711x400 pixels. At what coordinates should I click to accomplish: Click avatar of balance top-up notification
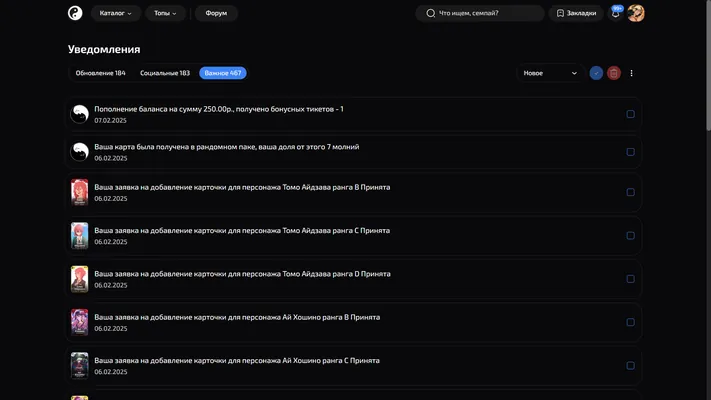[79, 114]
